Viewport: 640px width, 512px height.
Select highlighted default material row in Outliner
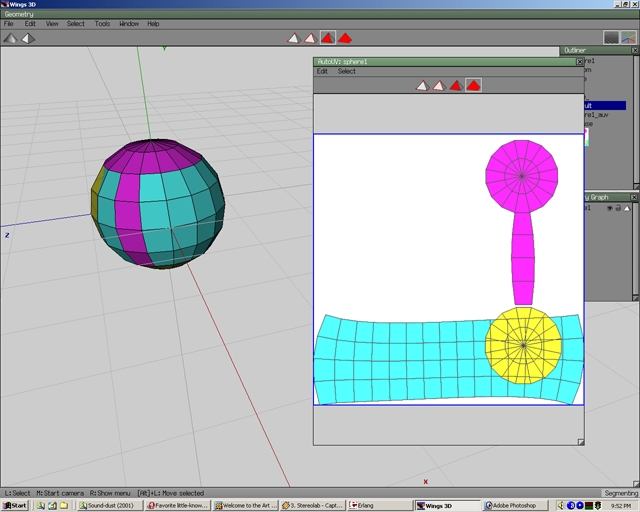point(605,106)
